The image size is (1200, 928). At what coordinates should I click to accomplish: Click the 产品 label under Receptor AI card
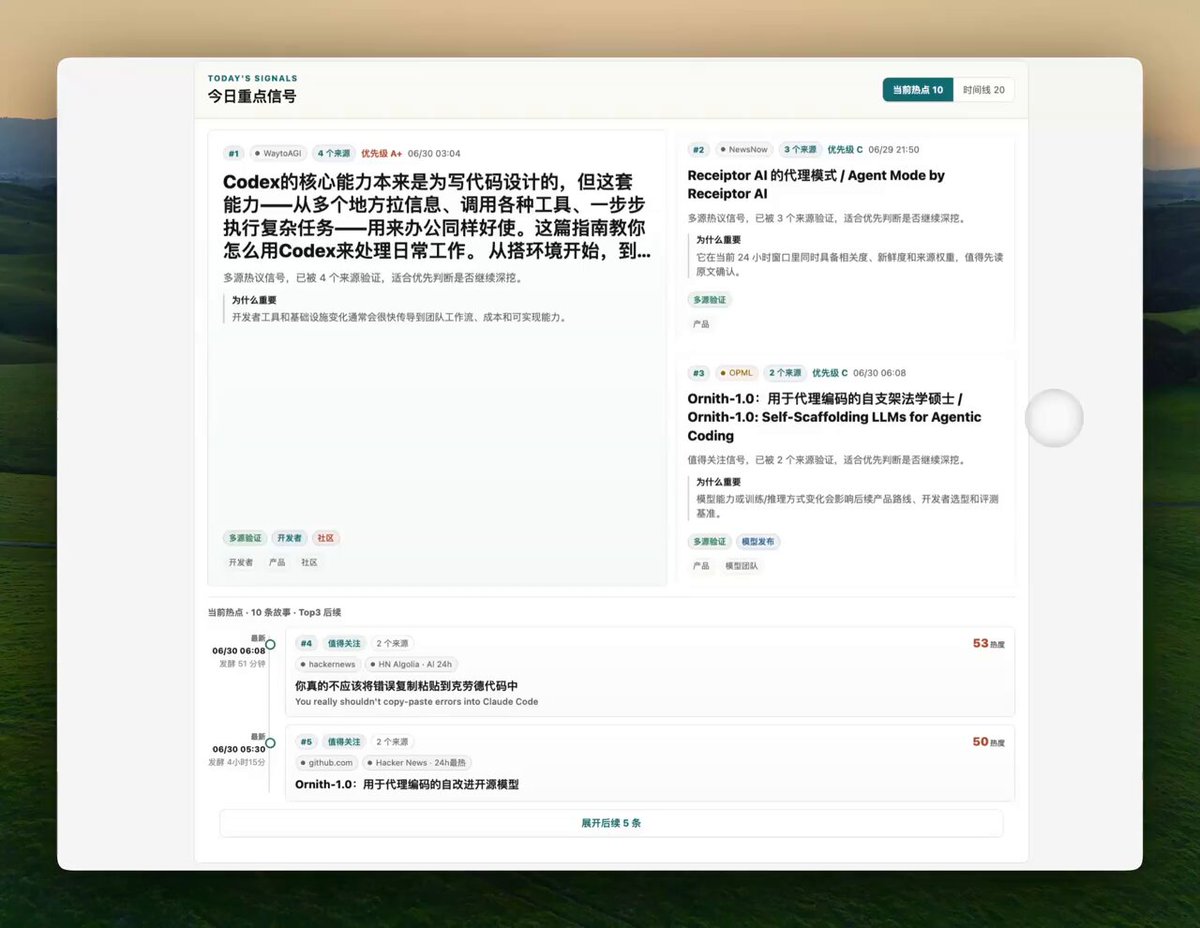701,324
